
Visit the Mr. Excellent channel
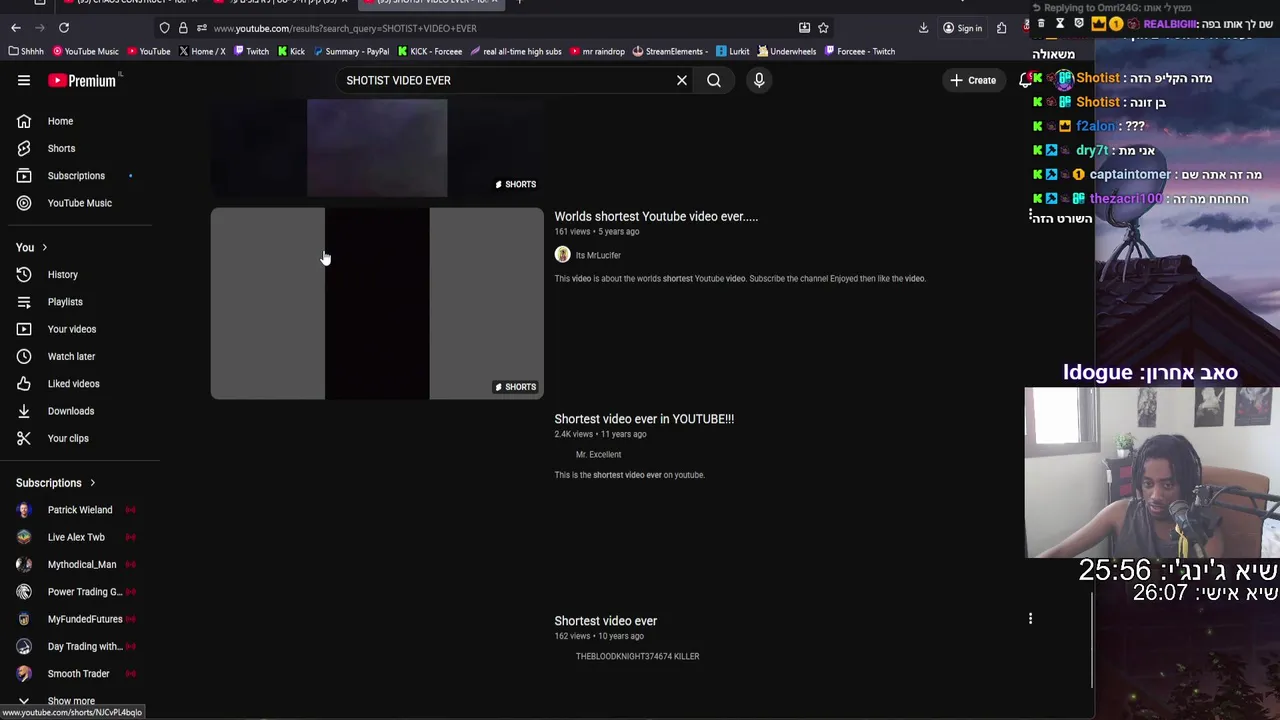click(598, 454)
